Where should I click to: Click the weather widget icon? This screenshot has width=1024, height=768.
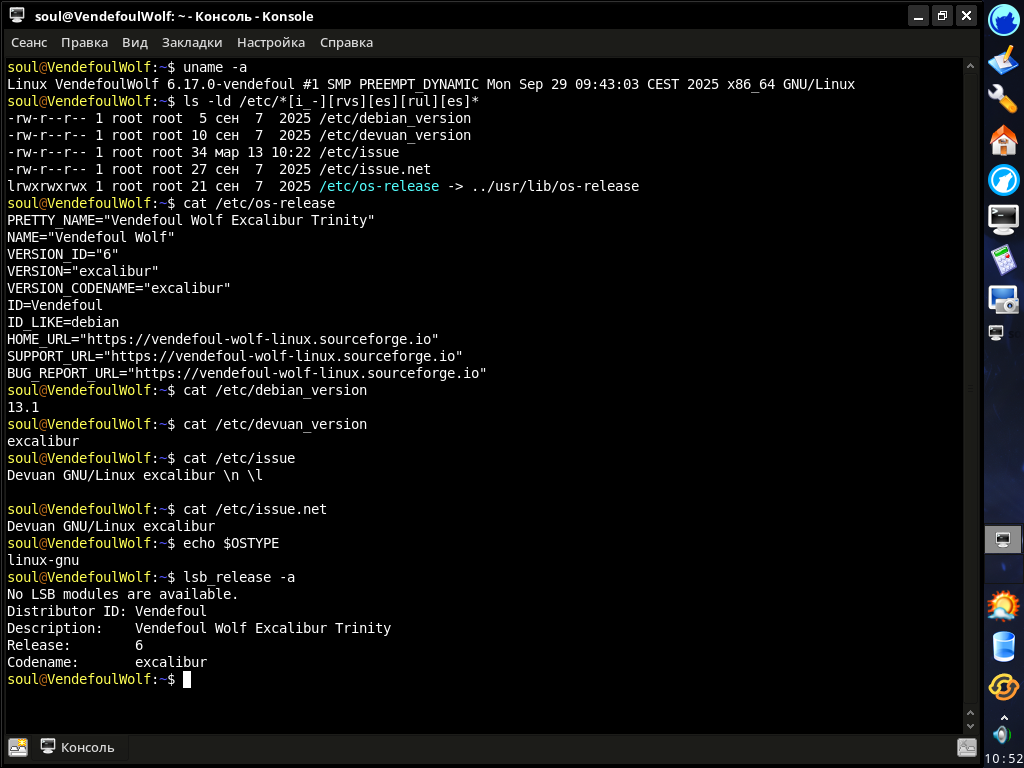1003,606
